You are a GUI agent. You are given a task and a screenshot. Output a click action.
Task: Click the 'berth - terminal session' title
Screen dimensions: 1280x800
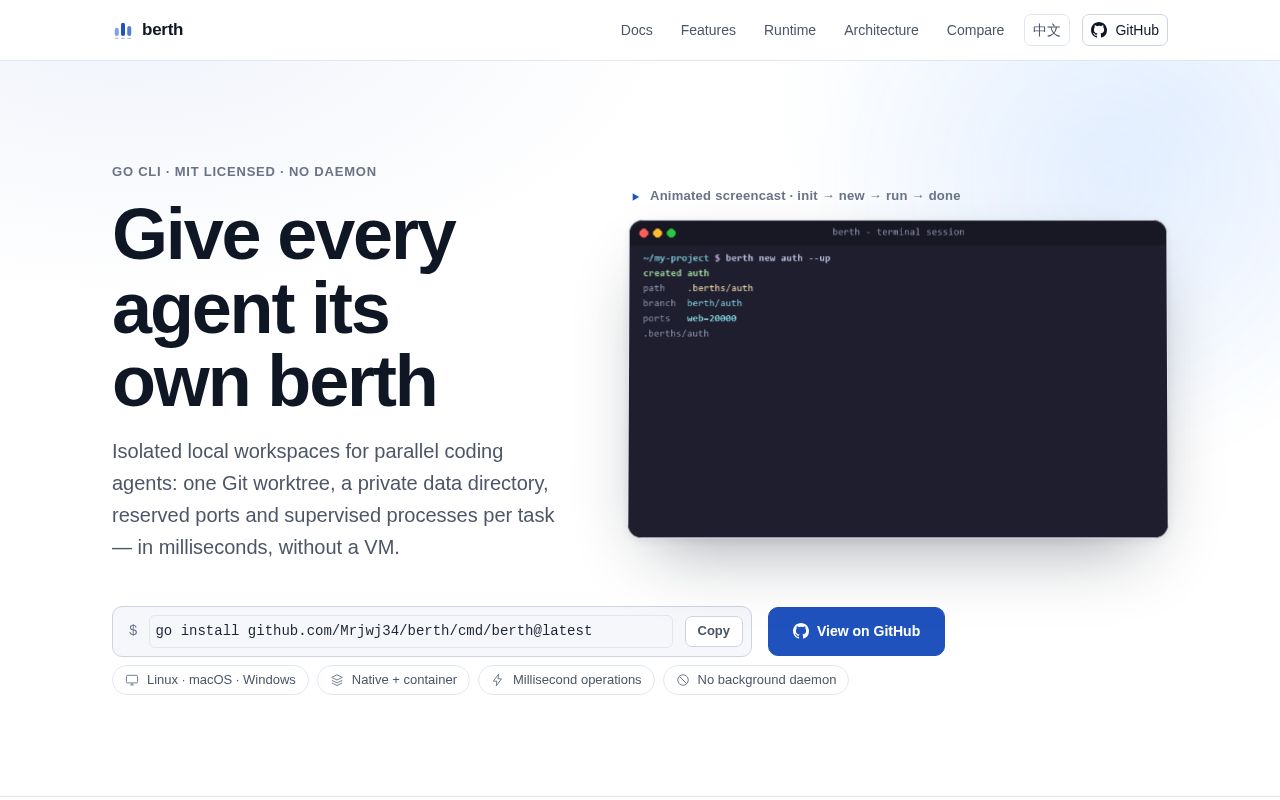pyautogui.click(x=898, y=232)
